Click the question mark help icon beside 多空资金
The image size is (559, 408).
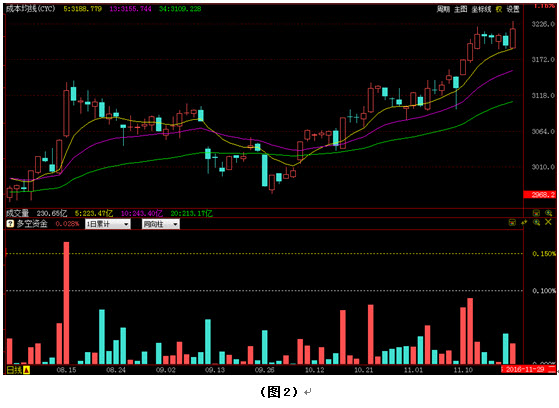pos(10,224)
